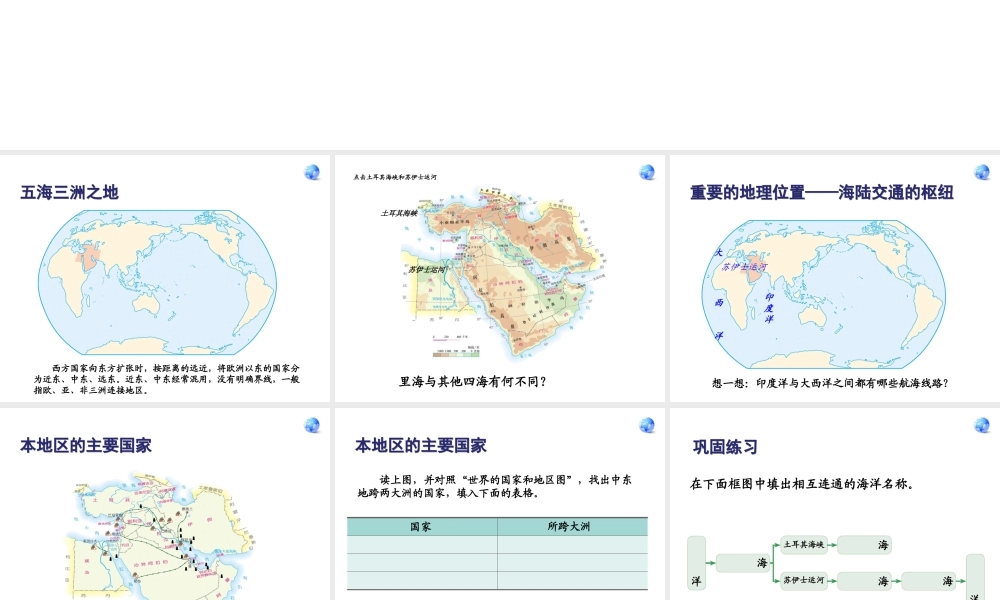Select the title 五海三洲之地
This screenshot has height=600, width=1000.
pos(70,192)
